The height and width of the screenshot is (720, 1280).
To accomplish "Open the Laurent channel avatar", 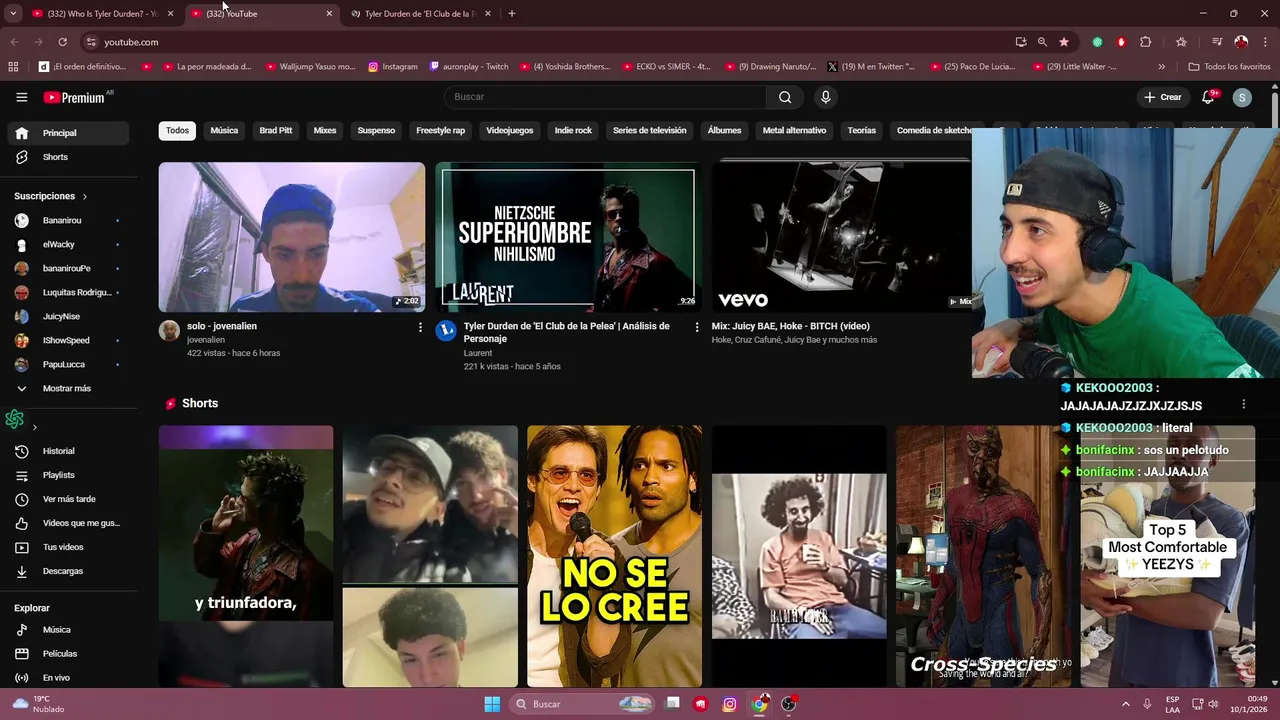I will (446, 331).
